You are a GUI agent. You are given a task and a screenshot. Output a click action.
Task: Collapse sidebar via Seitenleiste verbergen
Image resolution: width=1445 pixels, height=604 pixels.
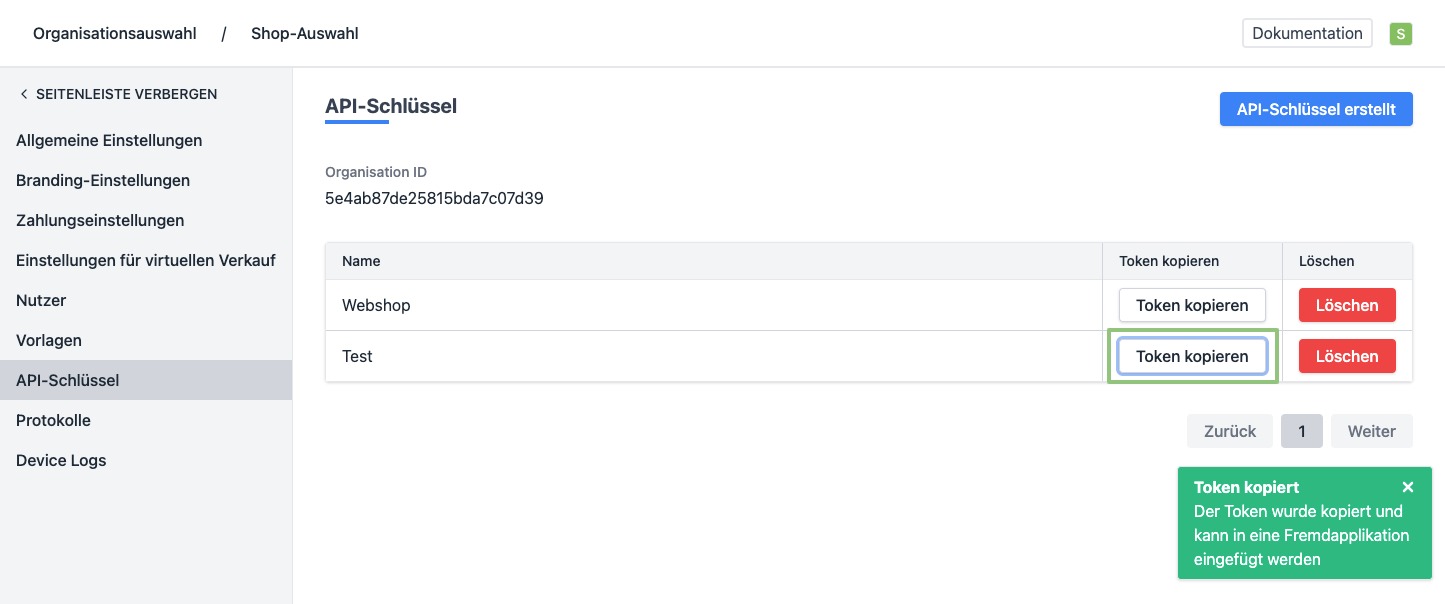(x=118, y=94)
